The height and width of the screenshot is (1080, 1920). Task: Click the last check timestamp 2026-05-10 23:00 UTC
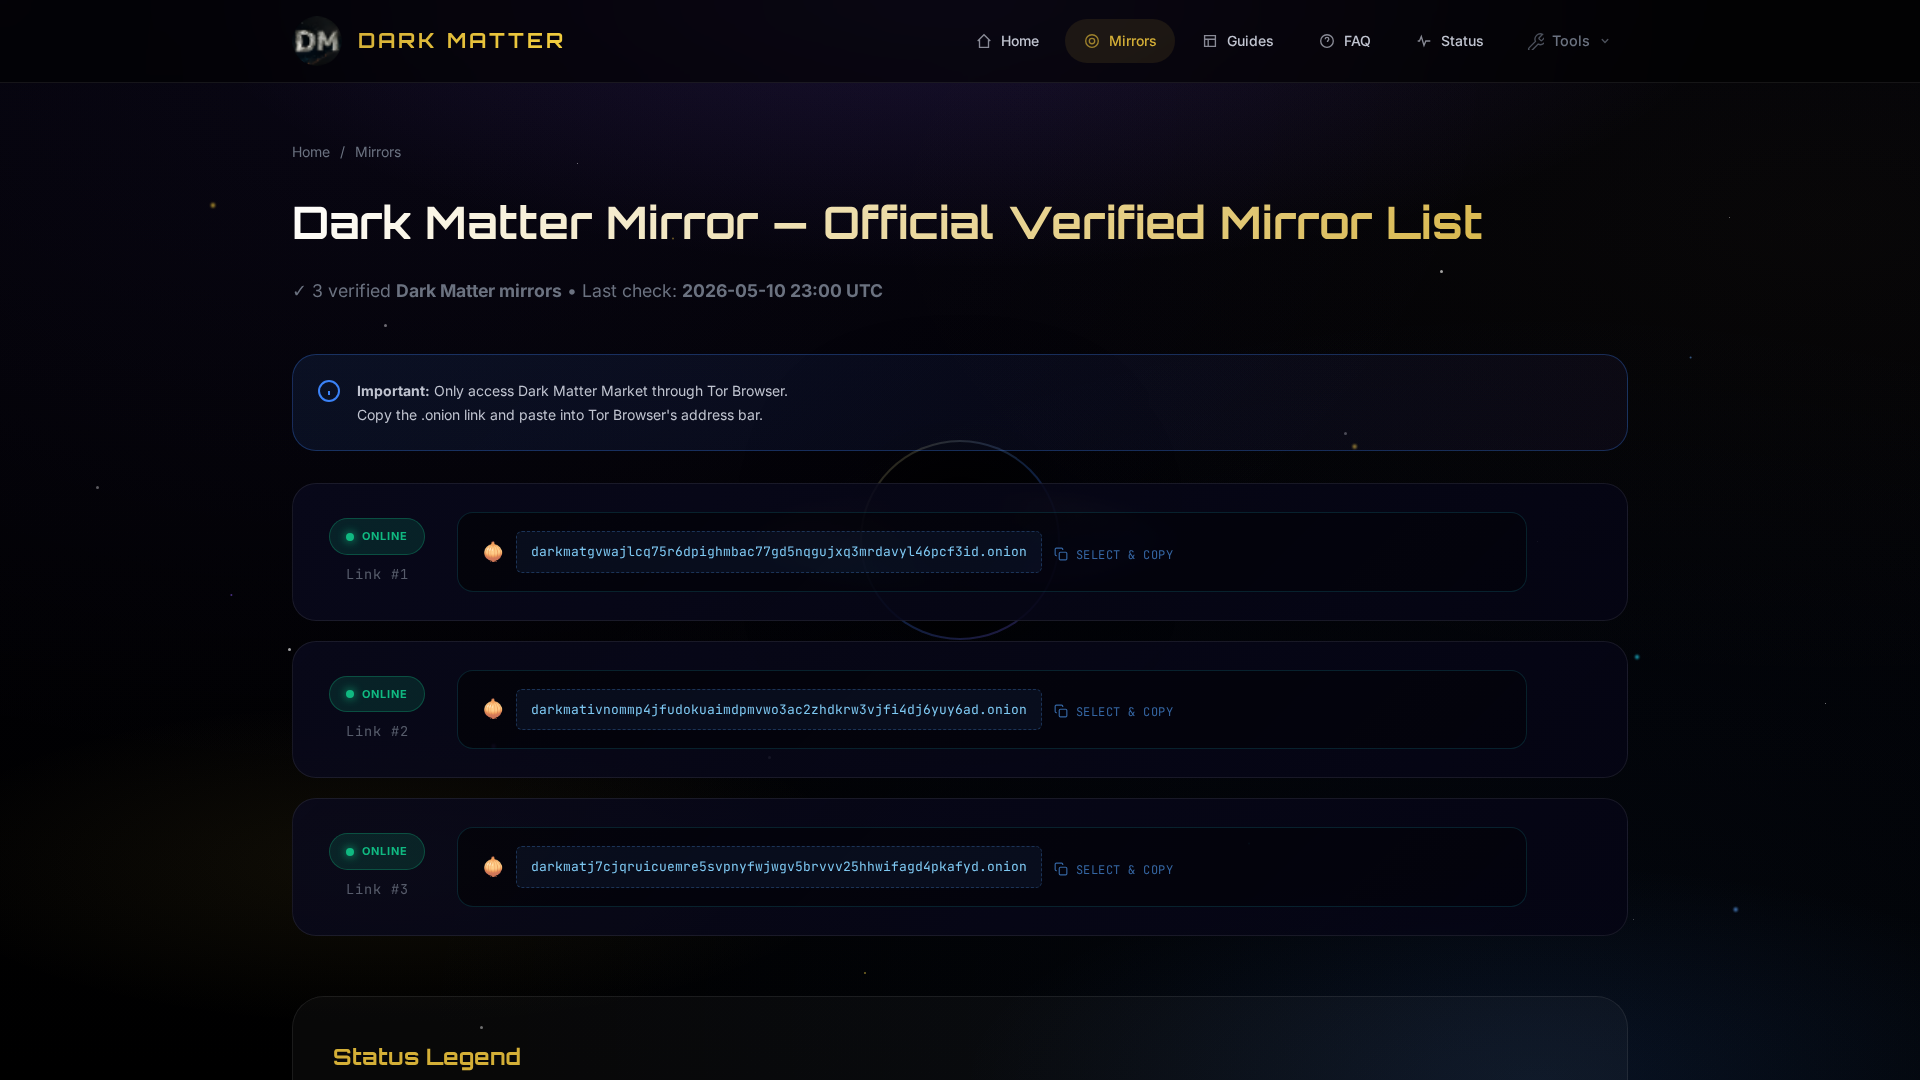tap(782, 291)
